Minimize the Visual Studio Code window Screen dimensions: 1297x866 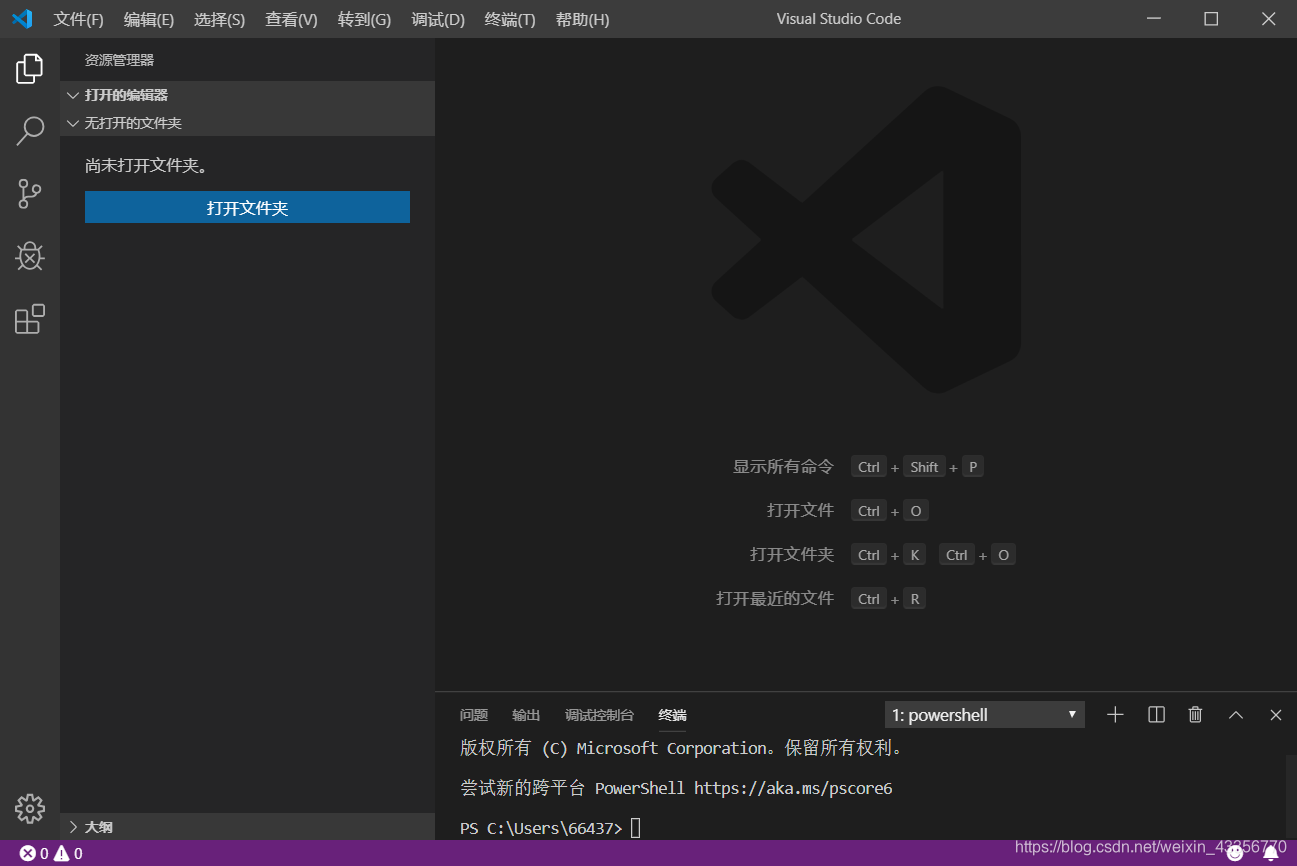point(1155,19)
